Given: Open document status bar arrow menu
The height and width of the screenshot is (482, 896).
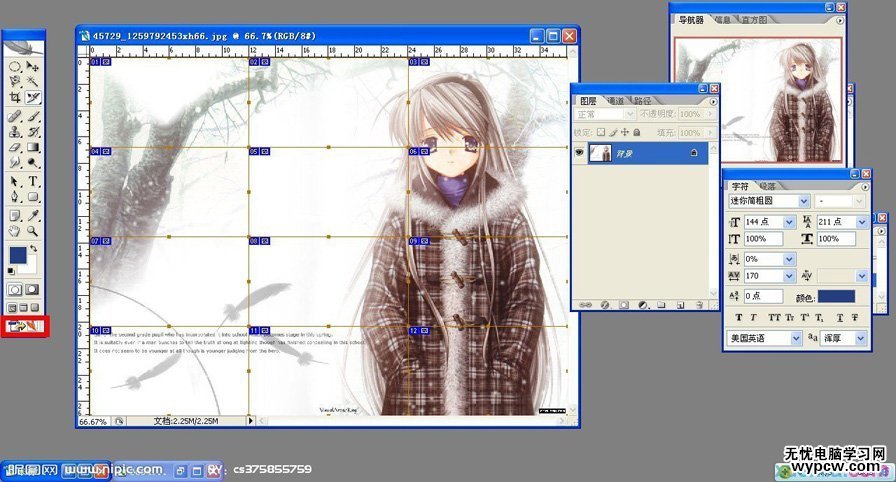Looking at the screenshot, I should point(250,421).
